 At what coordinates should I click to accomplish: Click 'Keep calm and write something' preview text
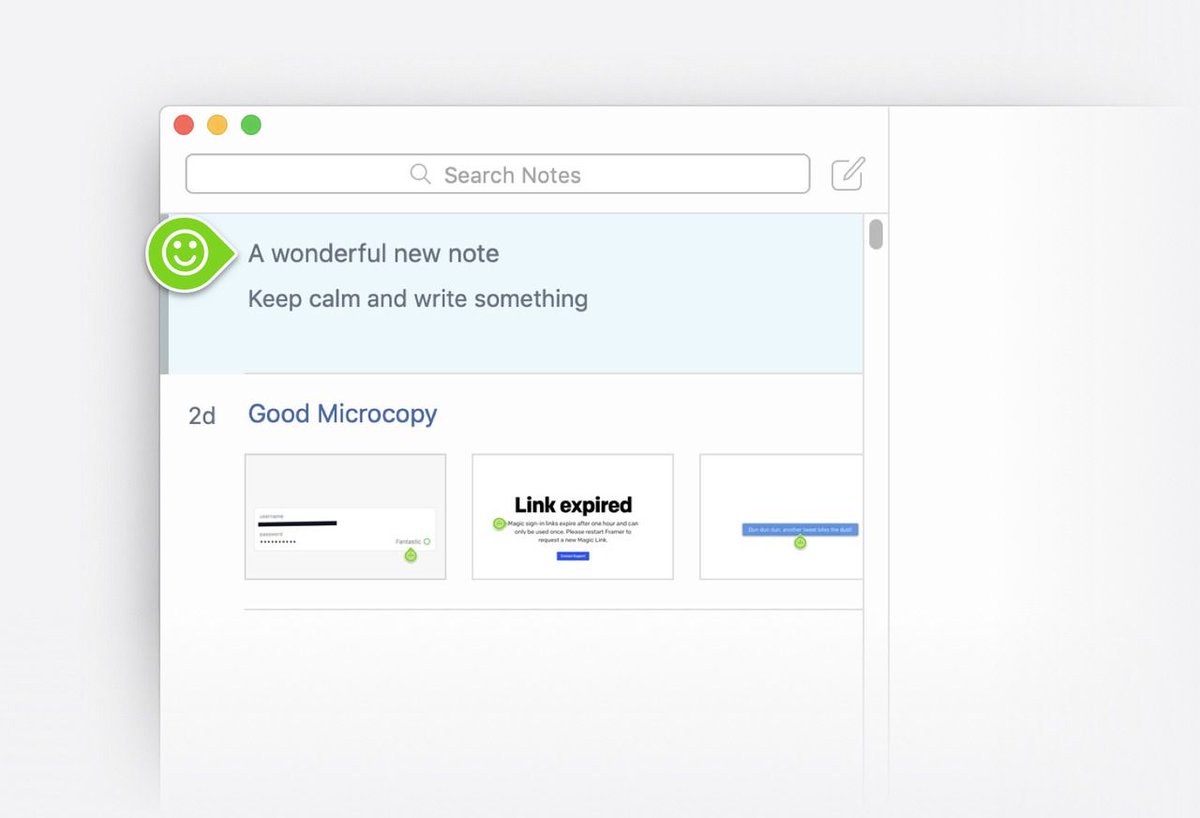418,299
